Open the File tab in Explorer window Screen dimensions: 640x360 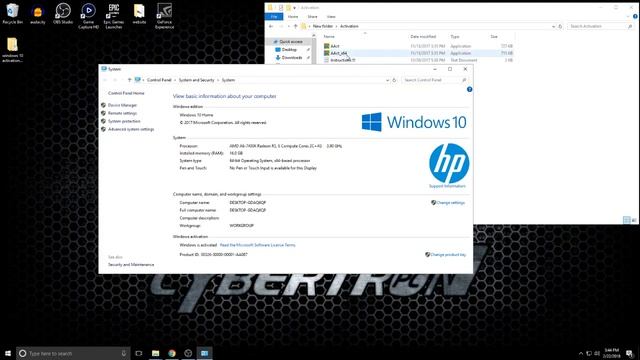click(x=274, y=17)
